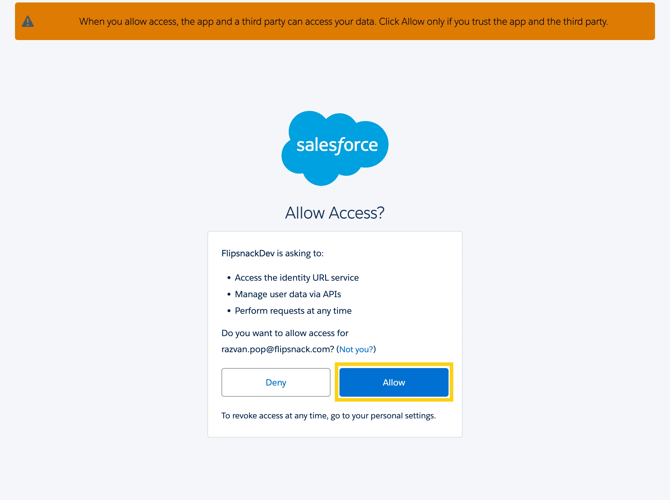The image size is (670, 500).
Task: Select "Access the identity URL service" permission
Action: pos(296,278)
